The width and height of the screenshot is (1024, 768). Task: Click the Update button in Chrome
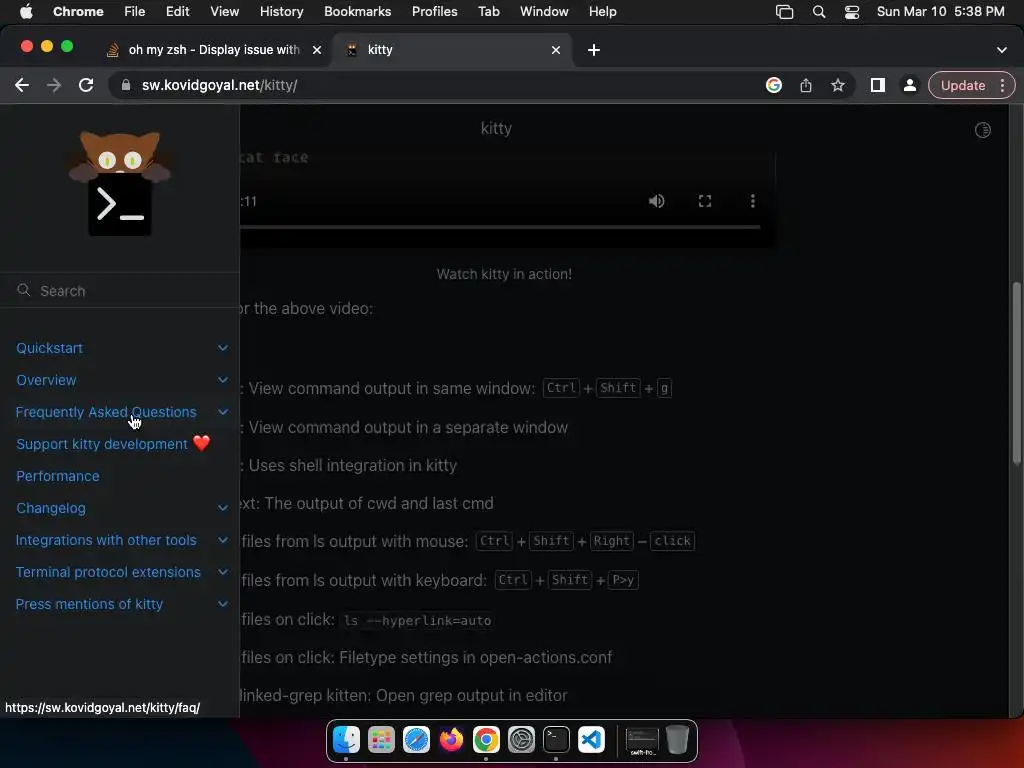(x=963, y=85)
